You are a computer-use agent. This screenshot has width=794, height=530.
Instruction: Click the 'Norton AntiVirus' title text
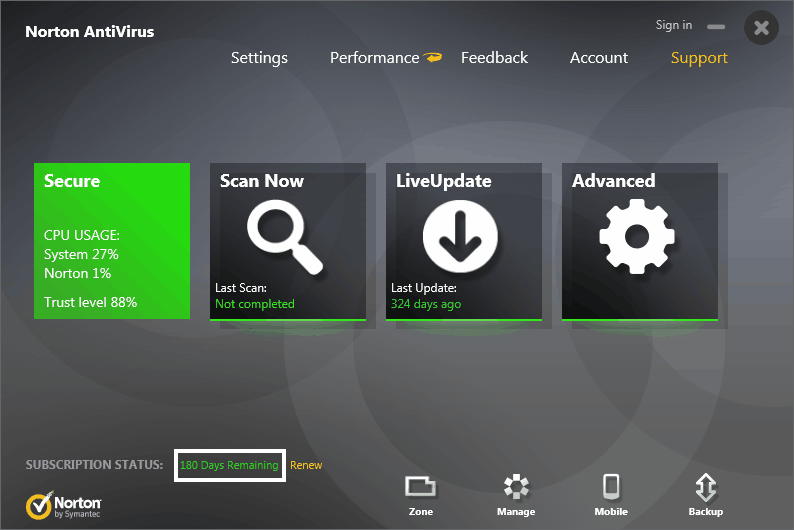(90, 32)
